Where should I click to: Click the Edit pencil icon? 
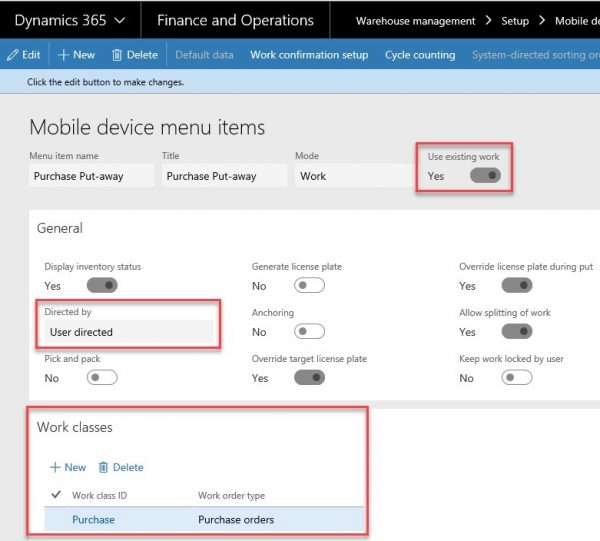pos(12,55)
